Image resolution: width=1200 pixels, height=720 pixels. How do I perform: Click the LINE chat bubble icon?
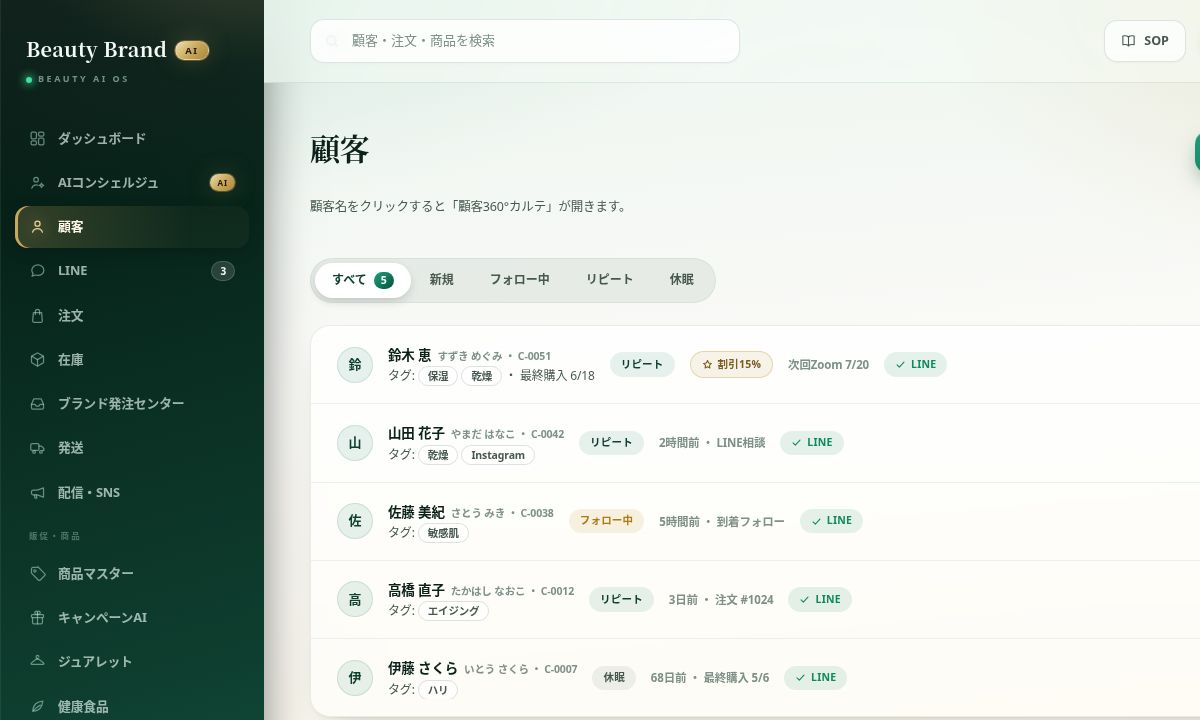(38, 271)
